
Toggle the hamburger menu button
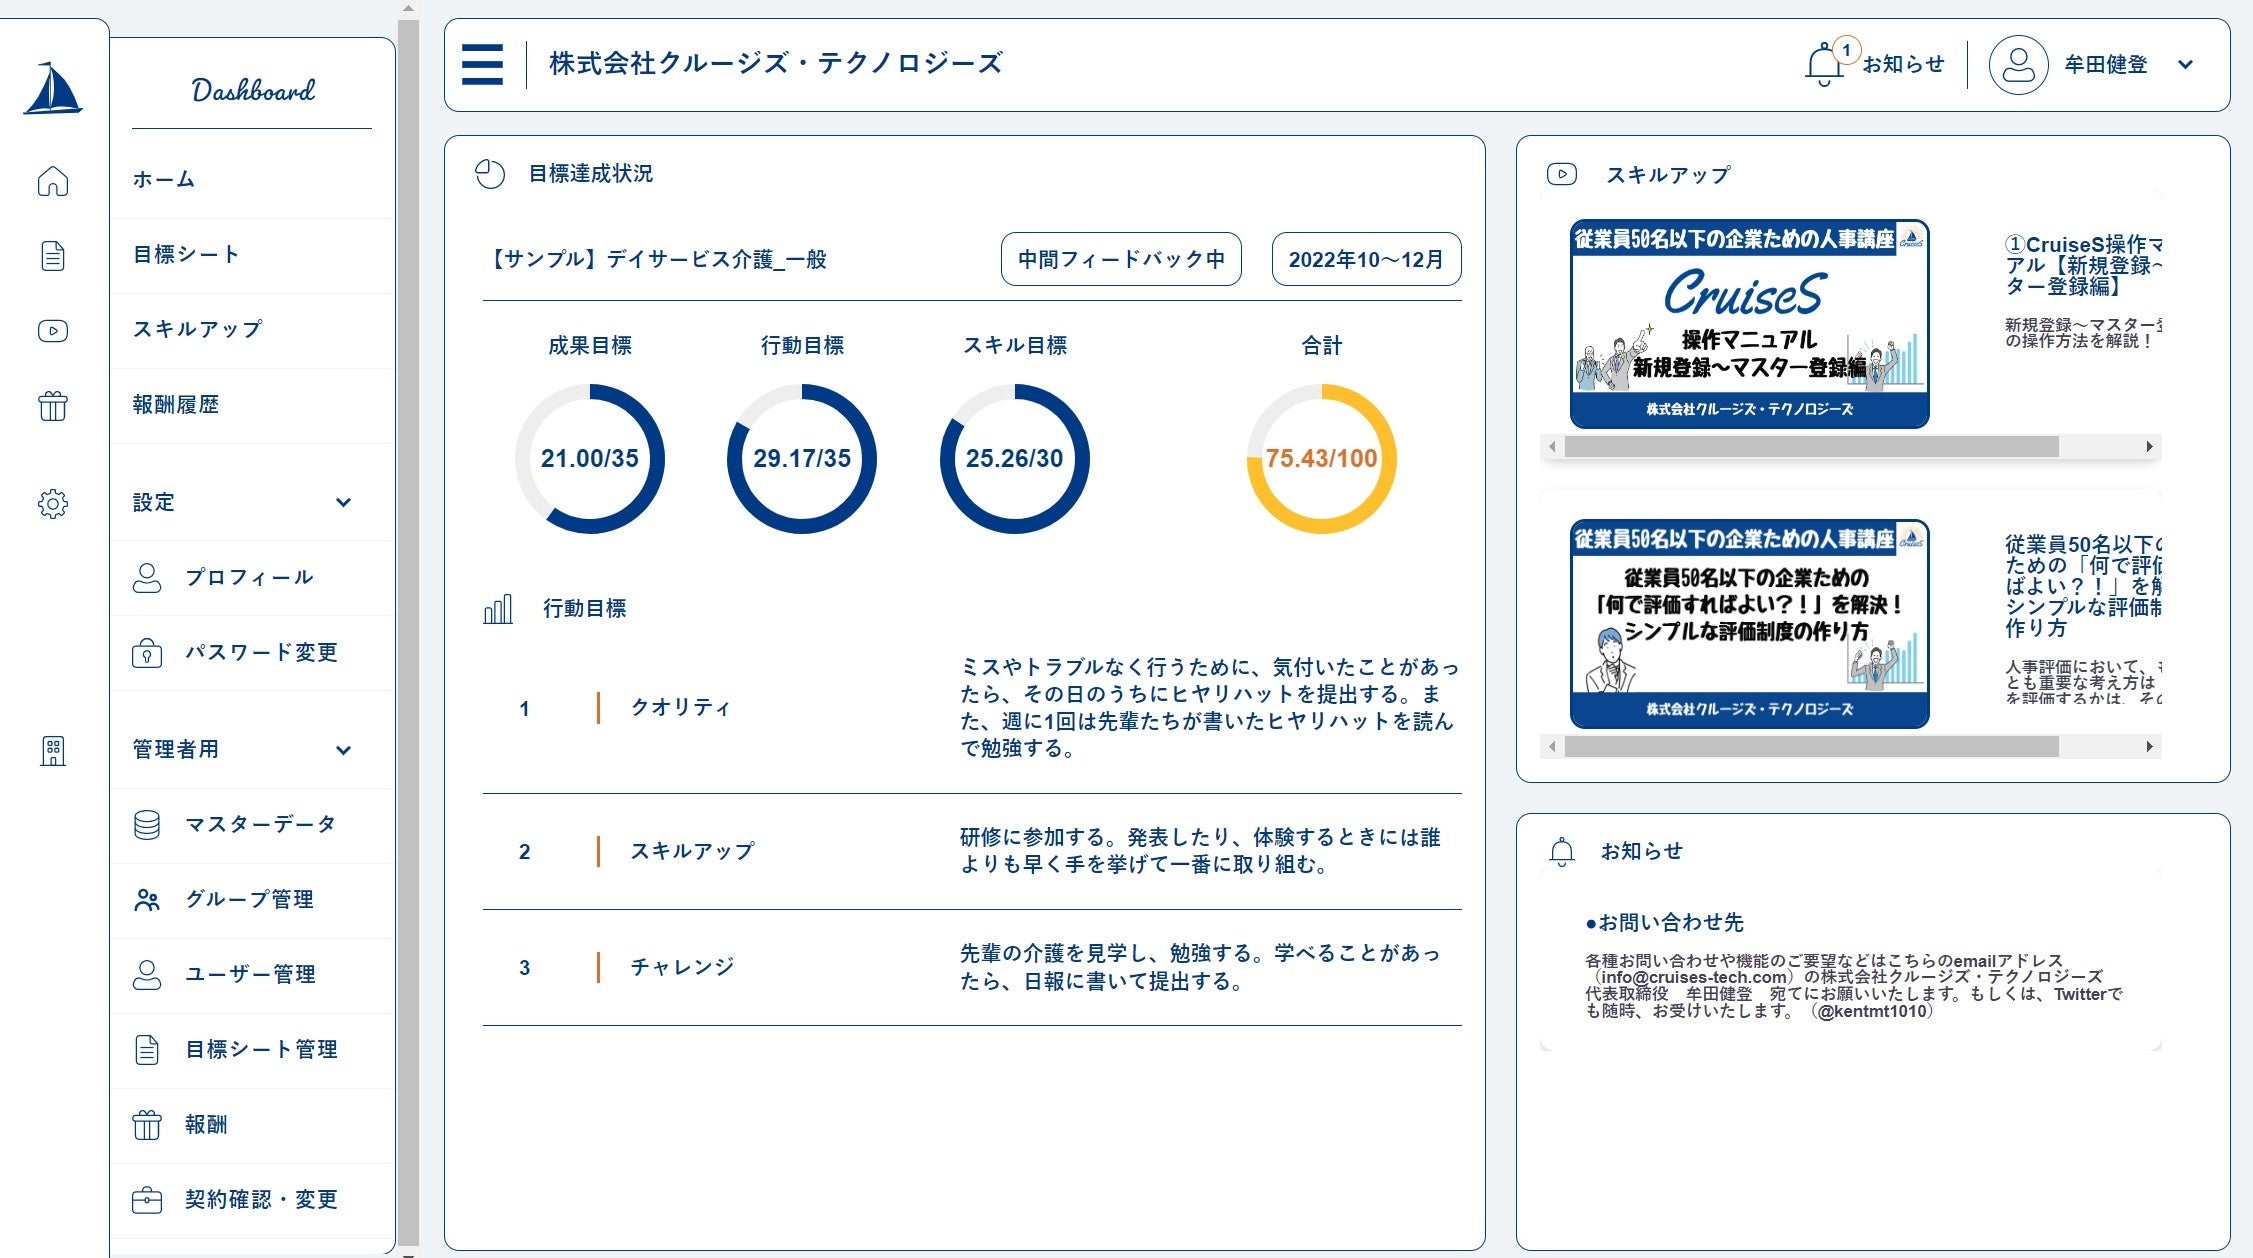pyautogui.click(x=482, y=65)
